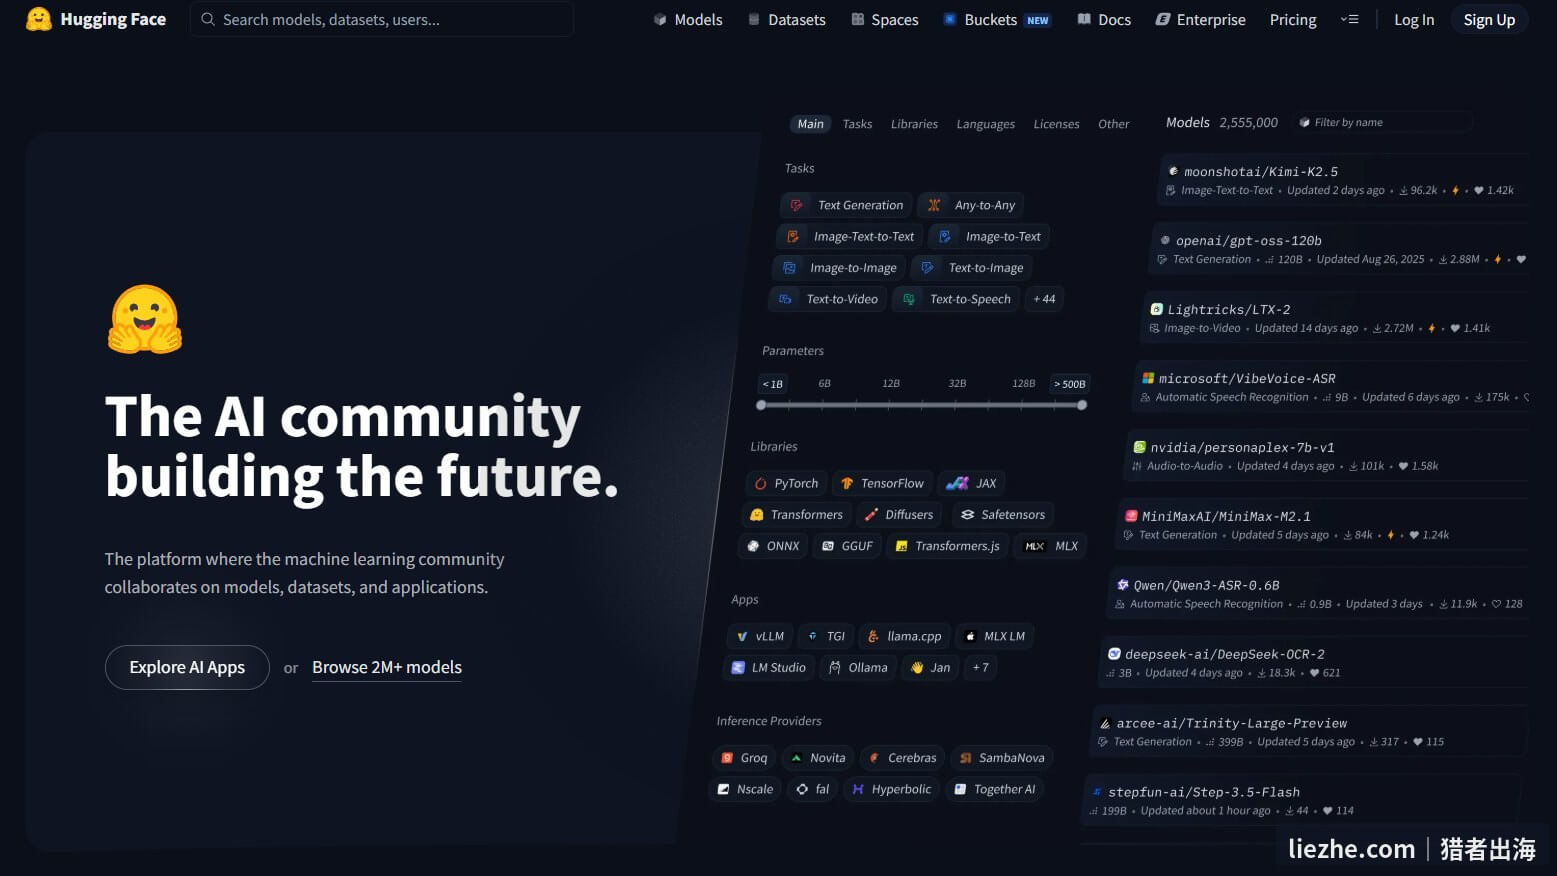Viewport: 1557px width, 876px height.
Task: Open the Enterprise page
Action: pos(1200,19)
